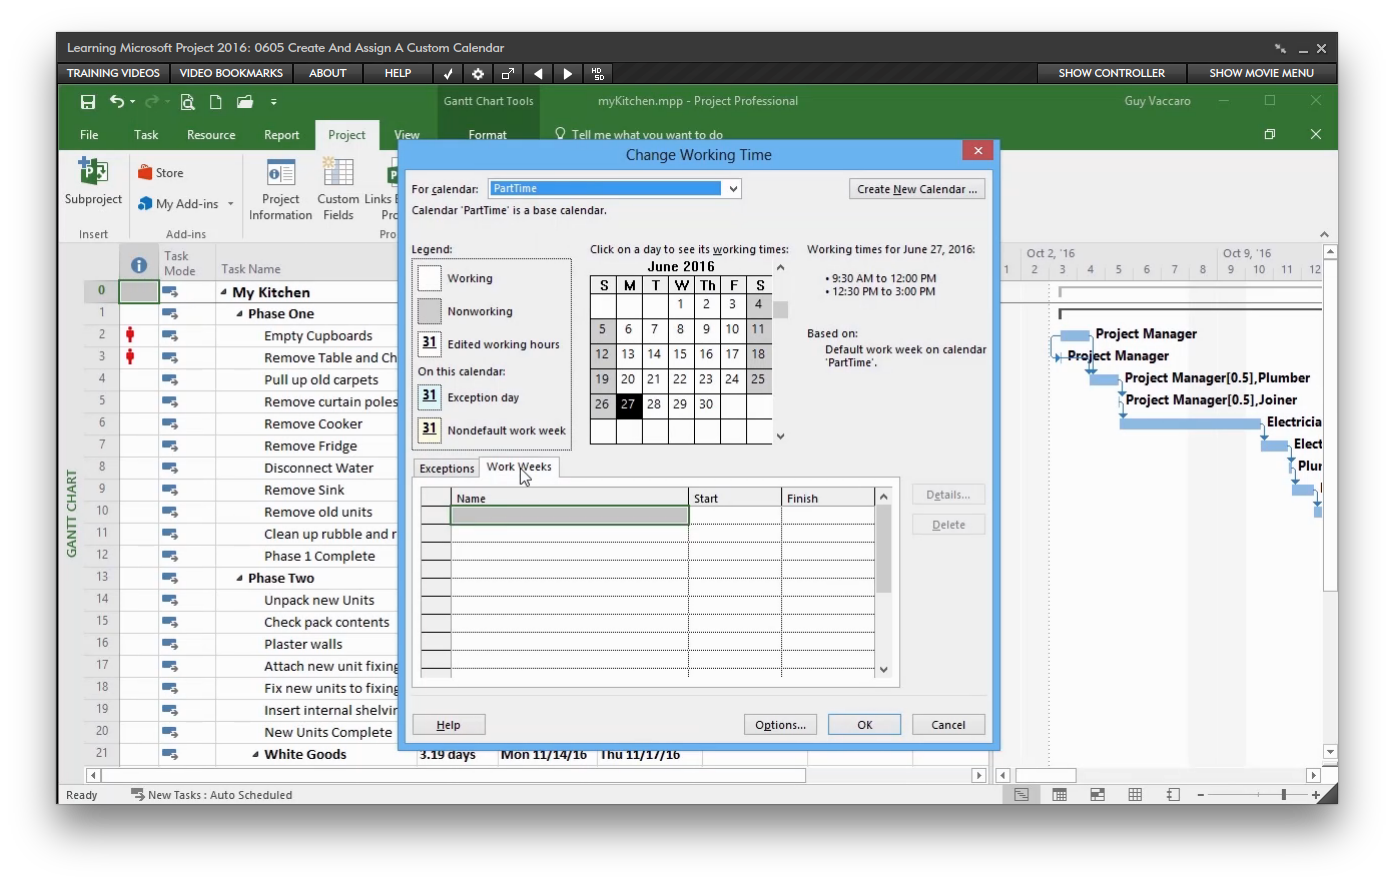Select Monday June 27 in the calendar
This screenshot has width=1394, height=884.
628,403
